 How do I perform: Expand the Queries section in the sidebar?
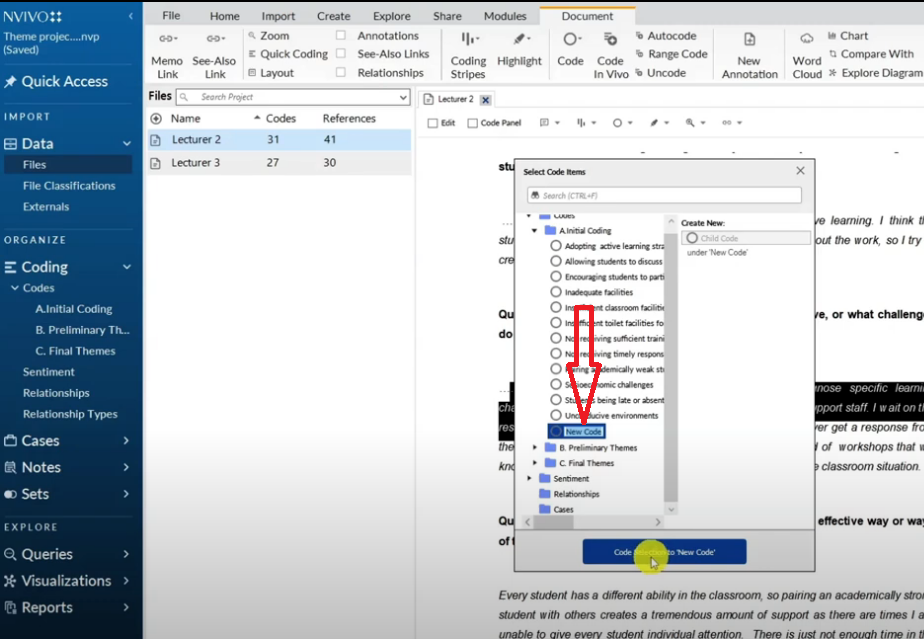tap(126, 554)
